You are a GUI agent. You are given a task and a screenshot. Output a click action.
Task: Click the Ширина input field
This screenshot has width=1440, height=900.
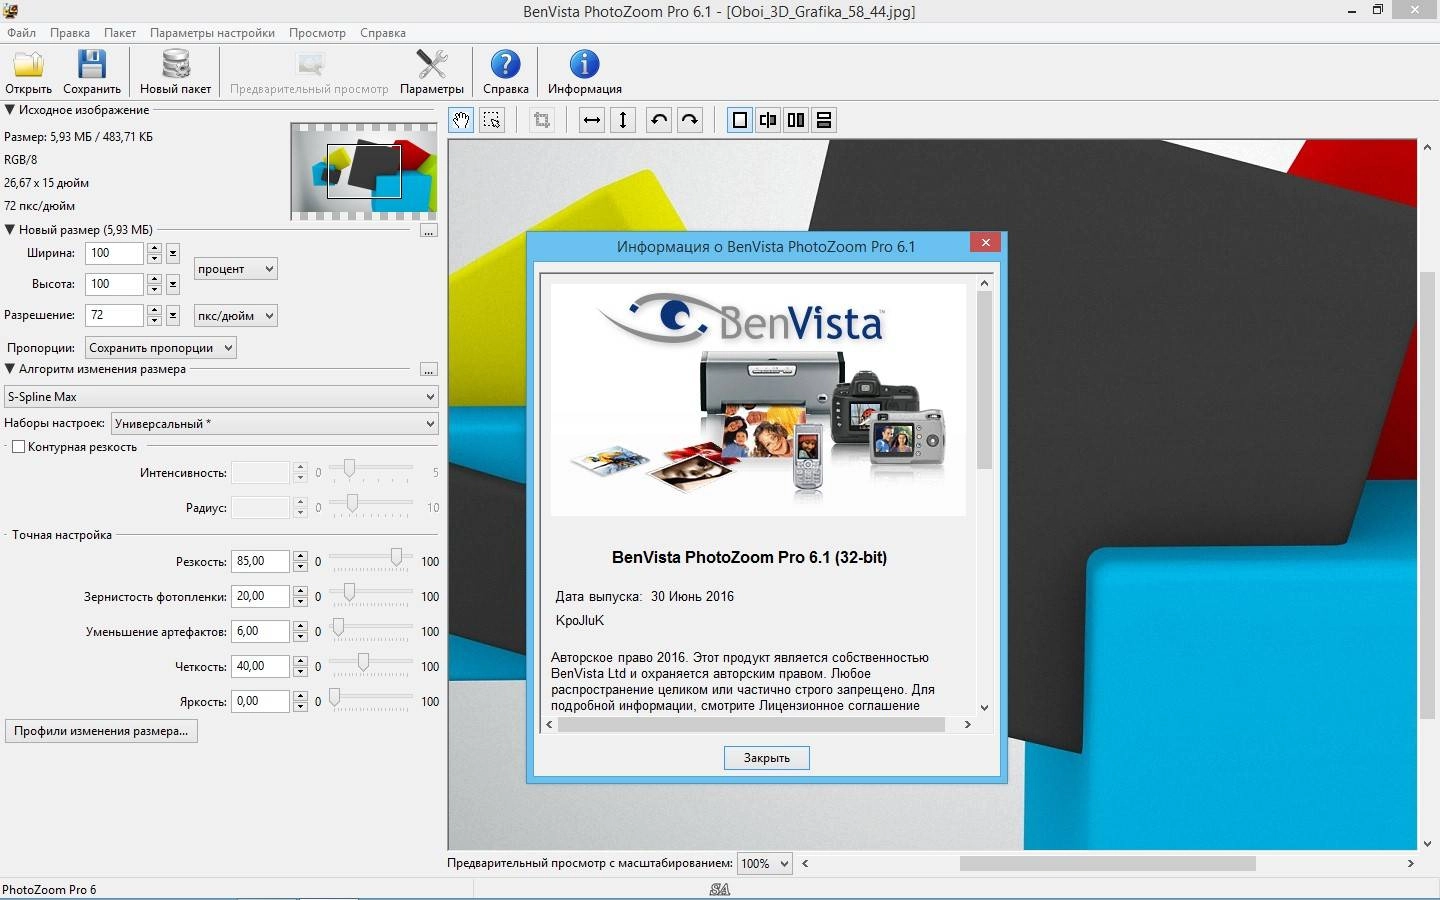click(x=115, y=253)
